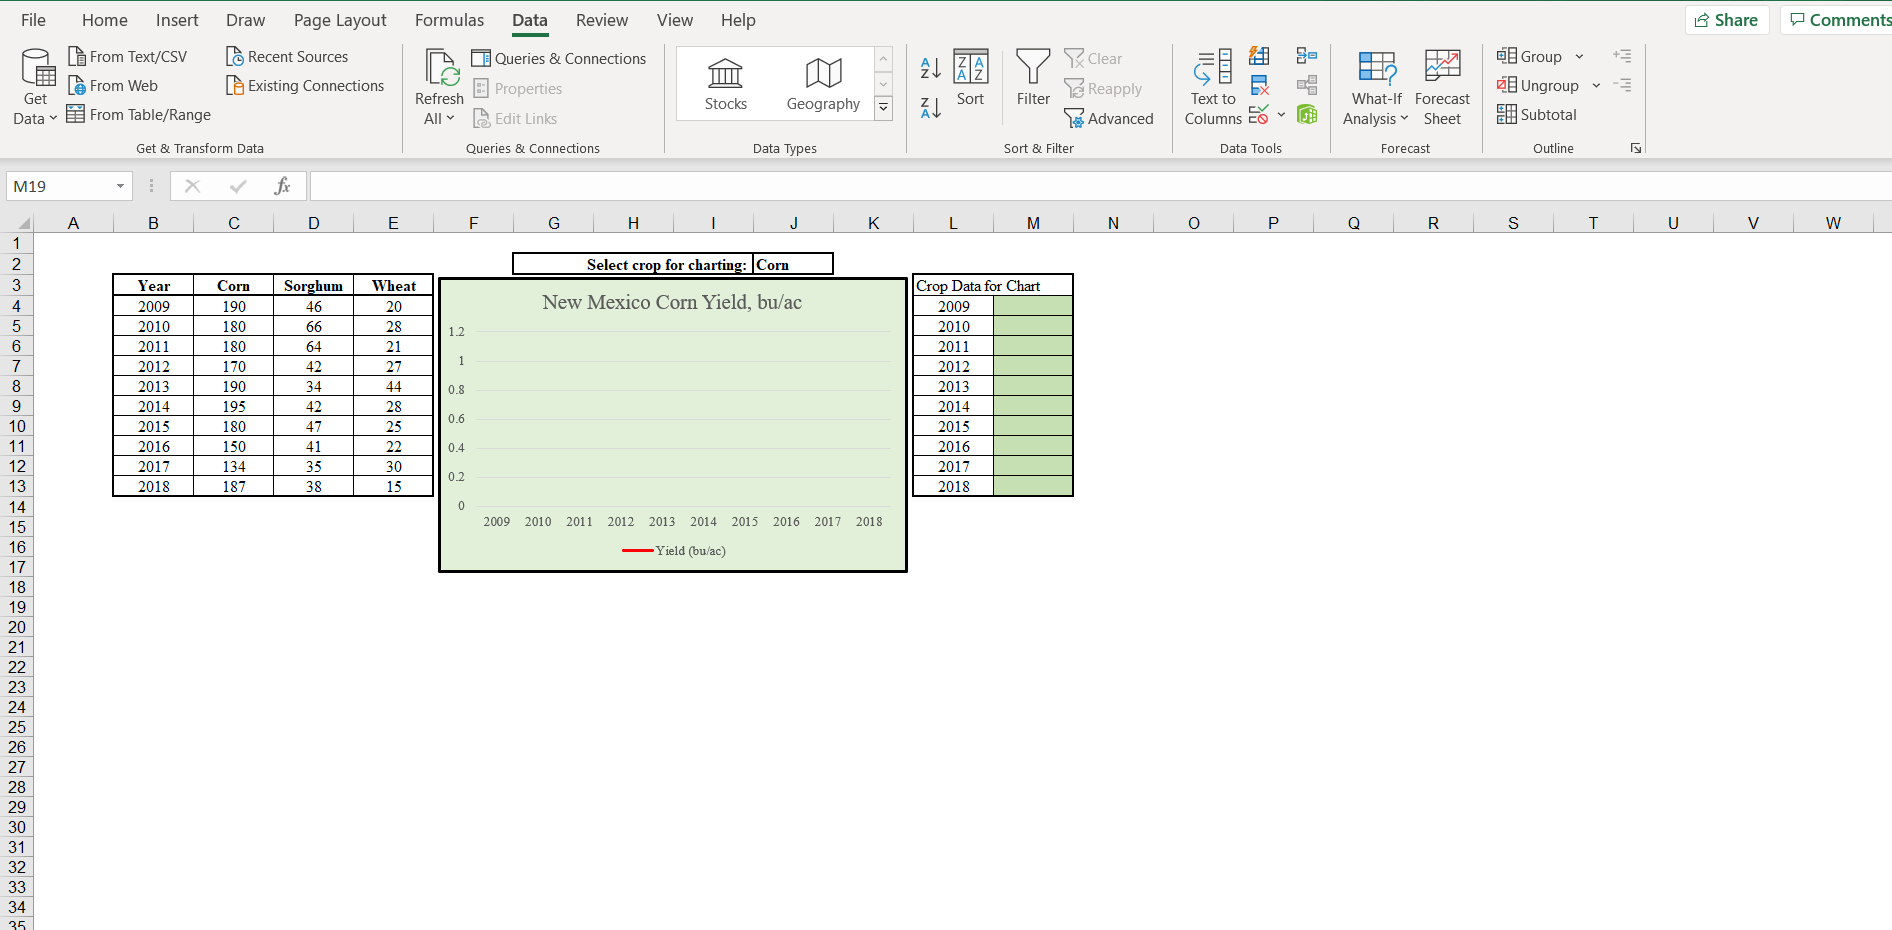Click the Yield (bu/ac) chart legend
The image size is (1892, 930).
(674, 551)
